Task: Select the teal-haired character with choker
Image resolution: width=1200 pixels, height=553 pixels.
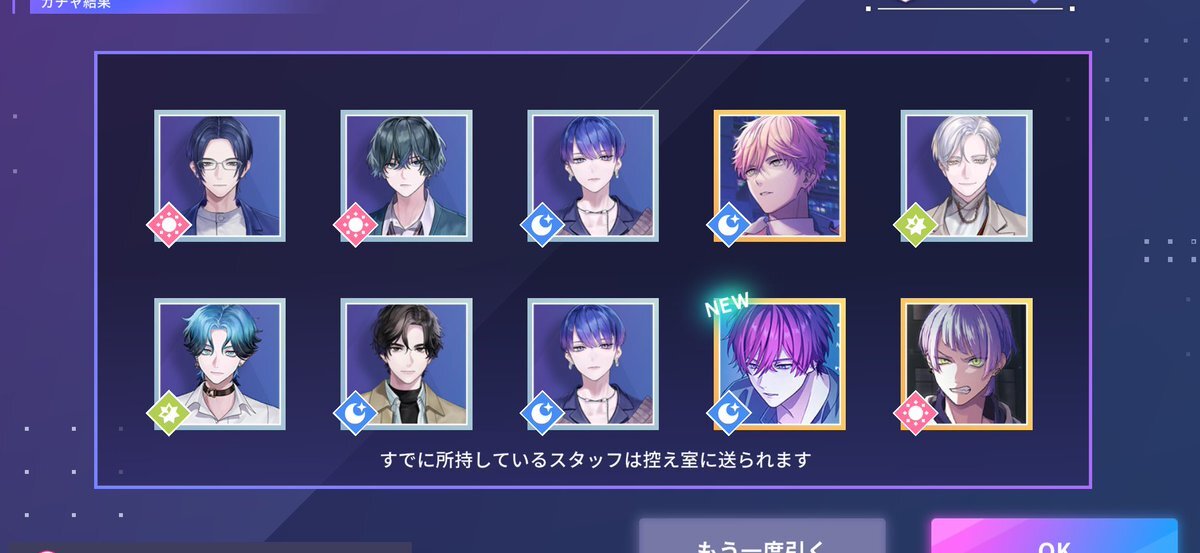Action: [x=220, y=364]
